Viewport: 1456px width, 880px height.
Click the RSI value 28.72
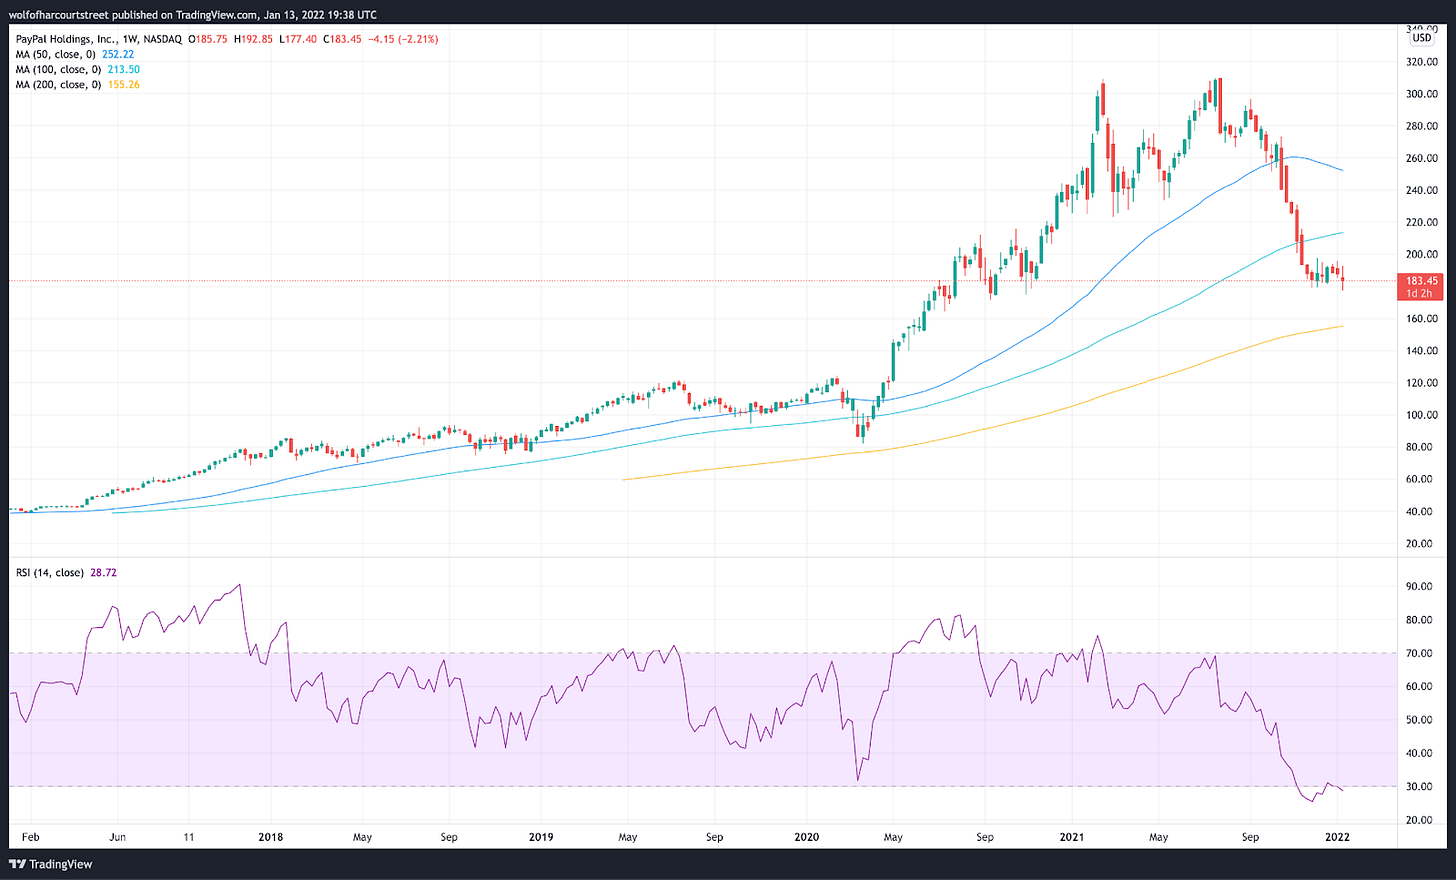[103, 573]
